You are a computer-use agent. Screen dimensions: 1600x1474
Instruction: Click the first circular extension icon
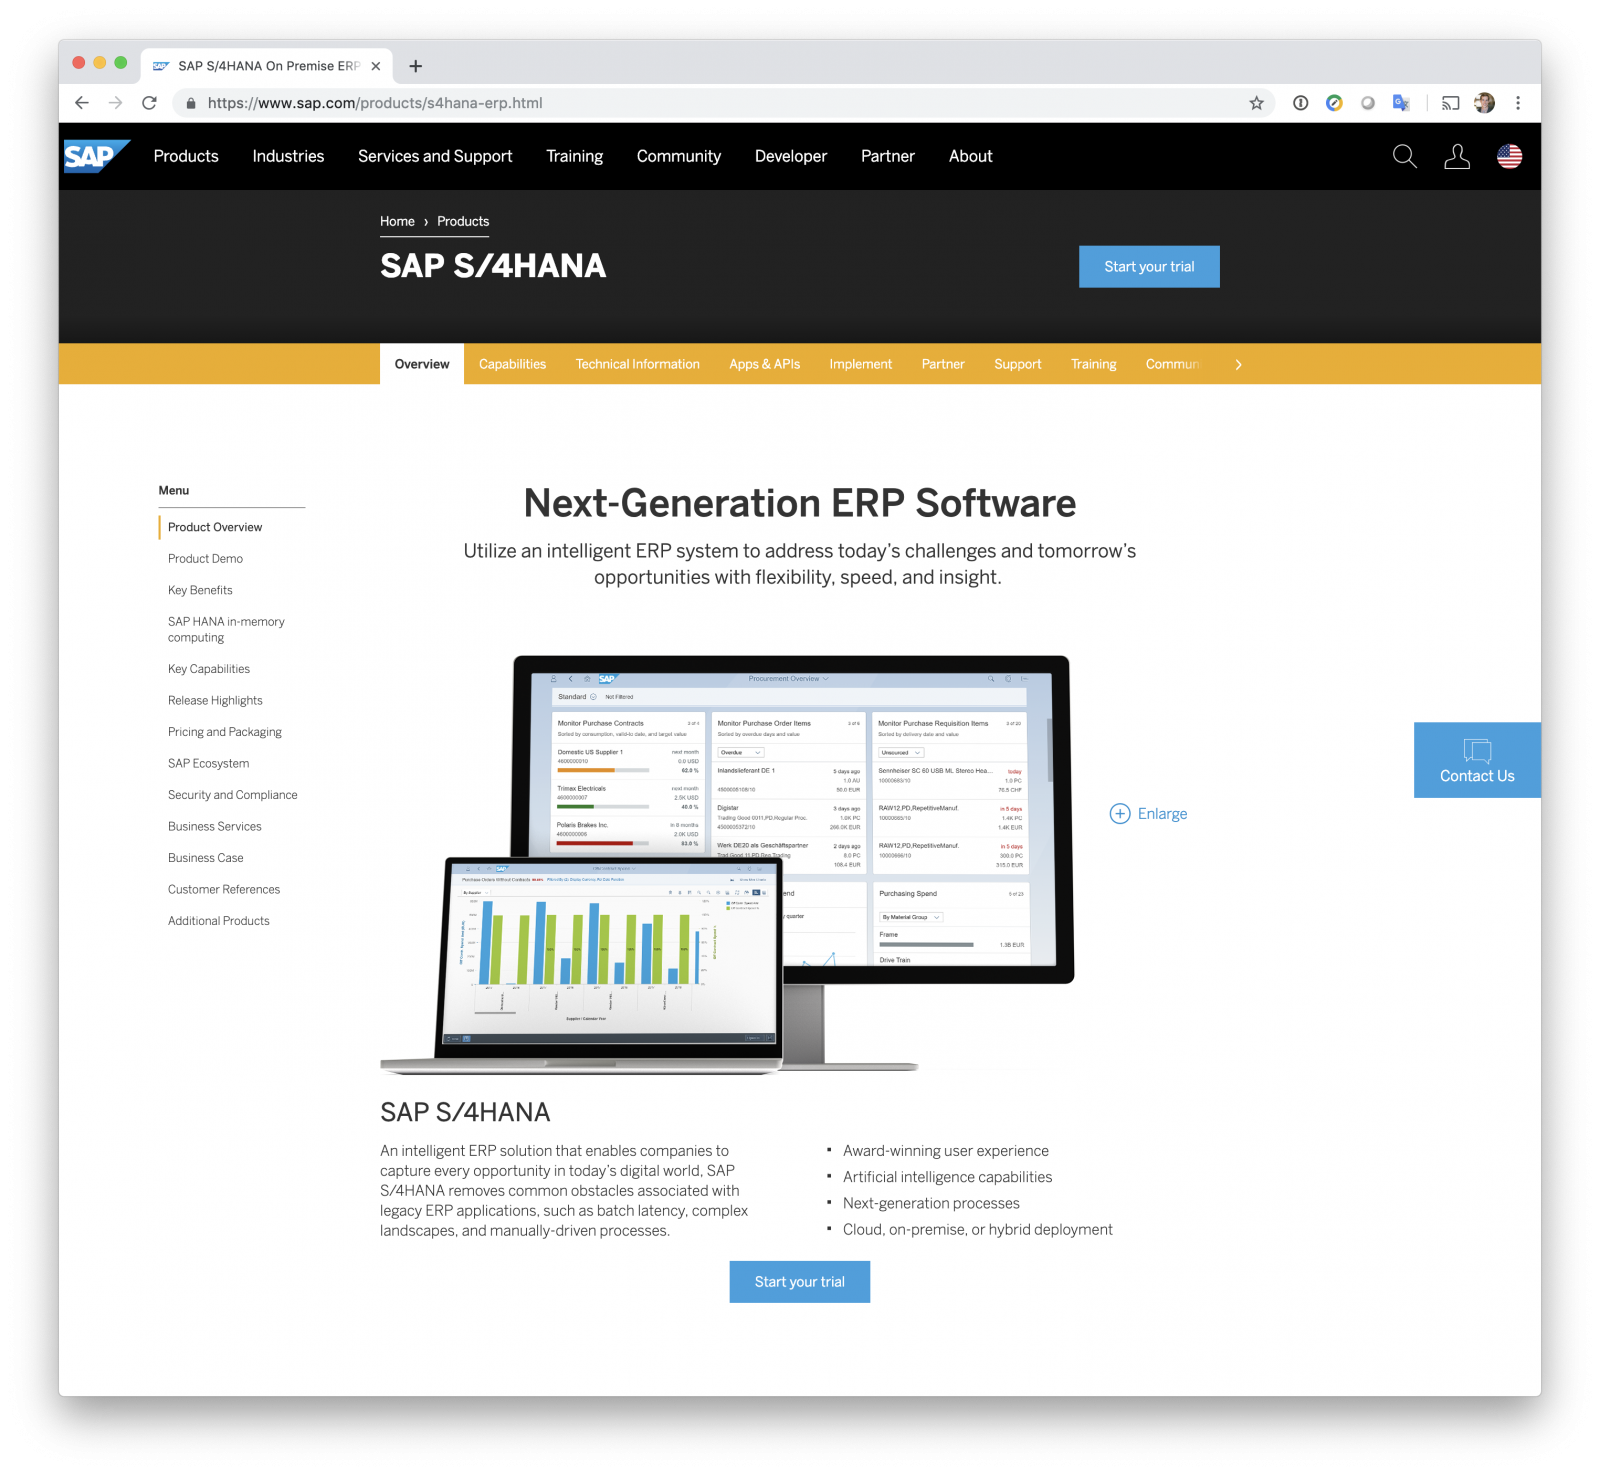tap(1301, 103)
